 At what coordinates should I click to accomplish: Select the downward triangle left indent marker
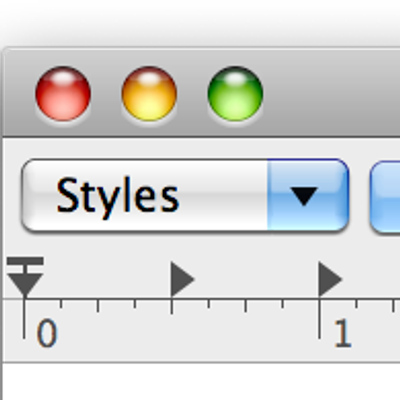[x=25, y=284]
